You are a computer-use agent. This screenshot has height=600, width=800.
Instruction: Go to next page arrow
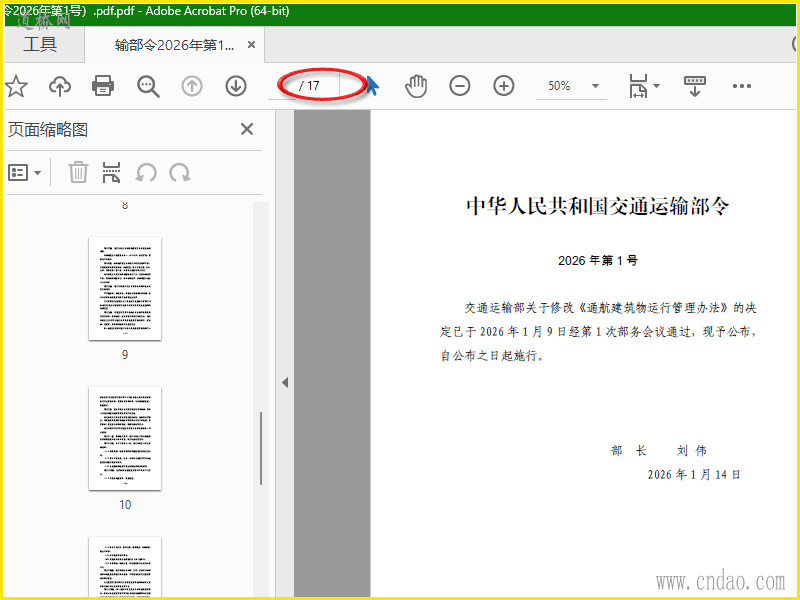[x=236, y=86]
